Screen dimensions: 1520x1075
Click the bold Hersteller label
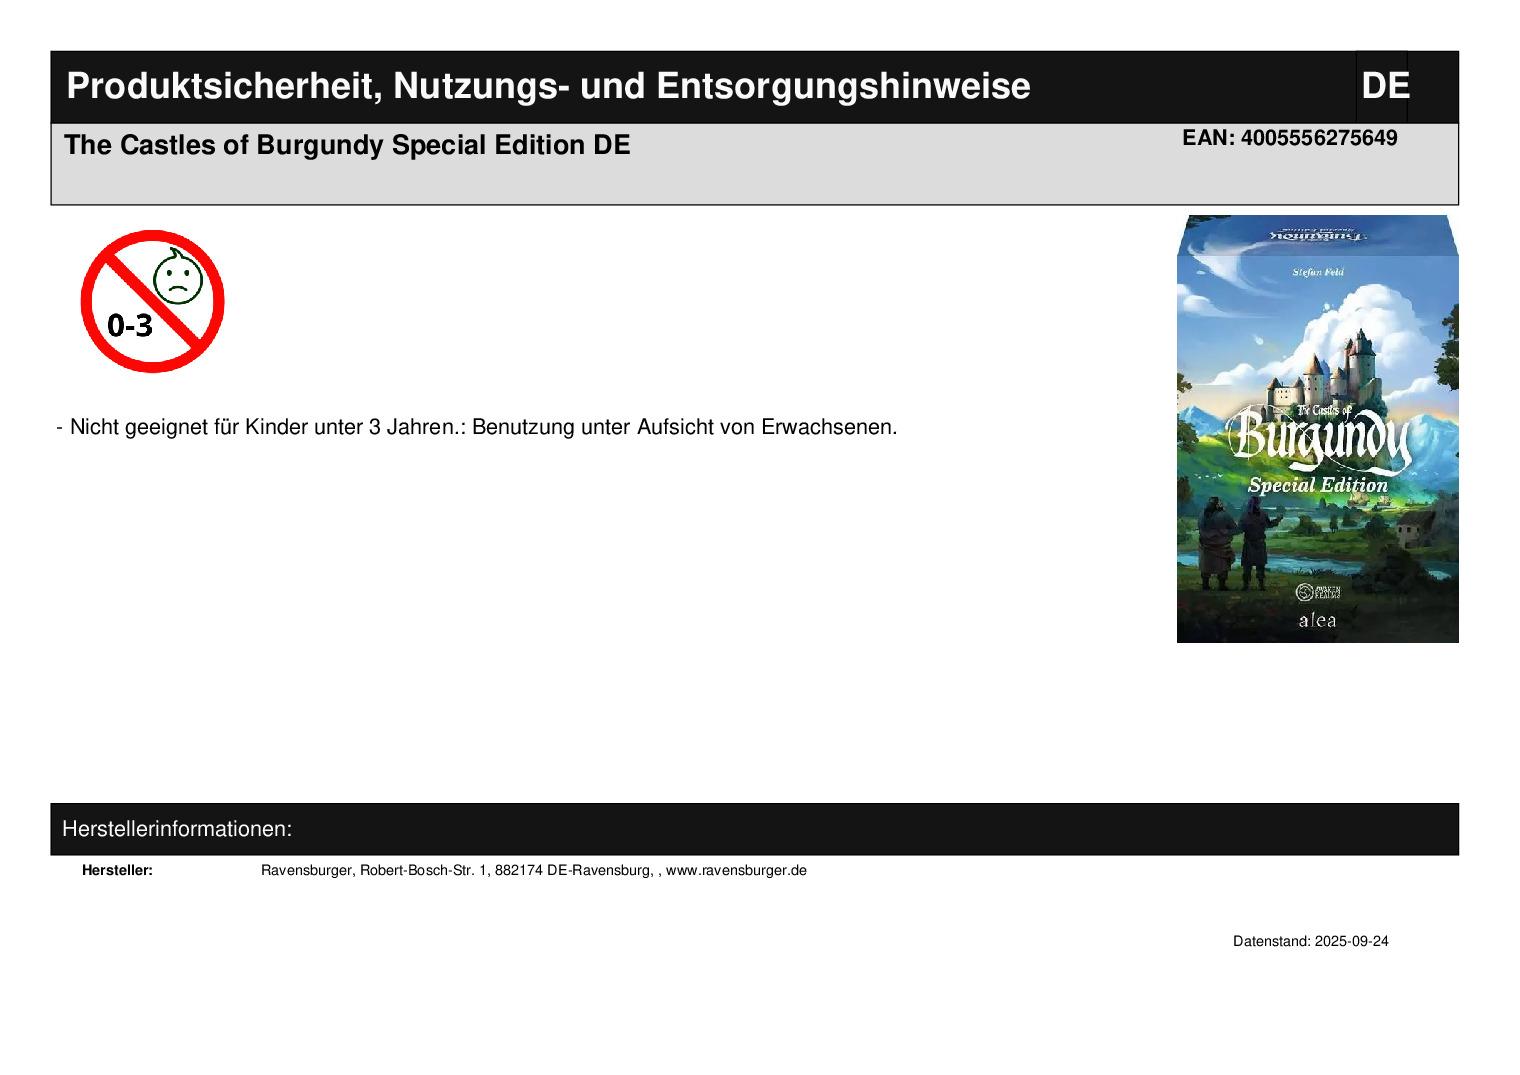click(x=117, y=870)
